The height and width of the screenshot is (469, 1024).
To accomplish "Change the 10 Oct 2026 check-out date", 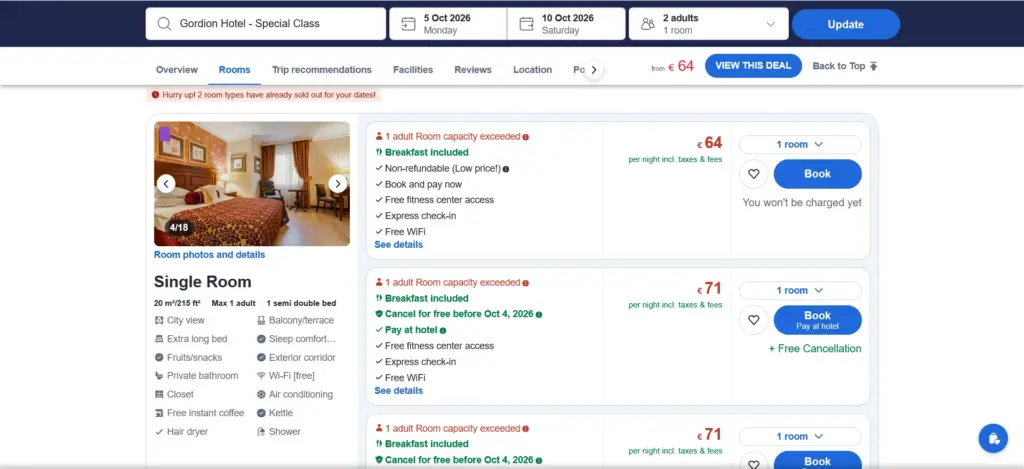I will point(566,24).
